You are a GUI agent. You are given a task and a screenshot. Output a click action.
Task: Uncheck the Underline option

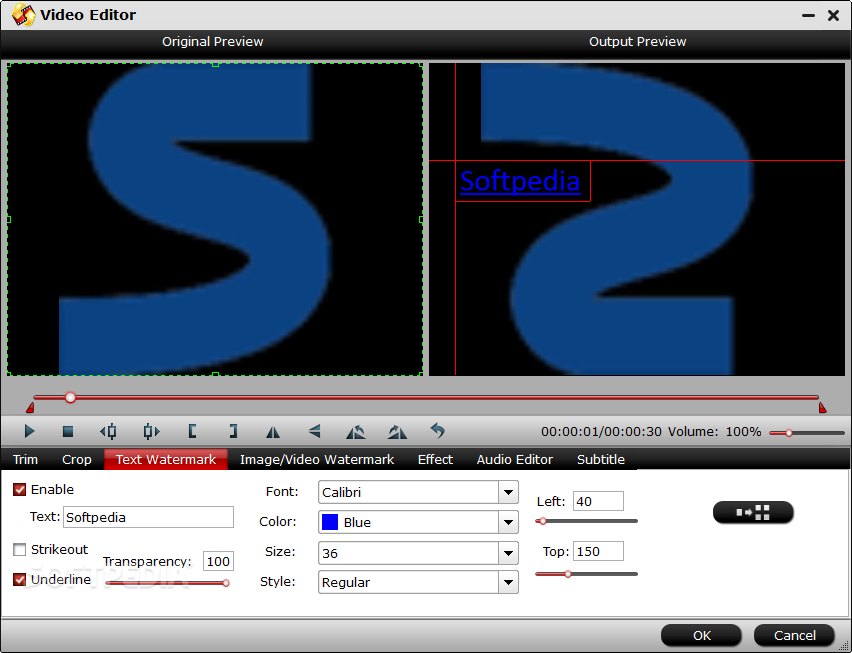(x=20, y=580)
